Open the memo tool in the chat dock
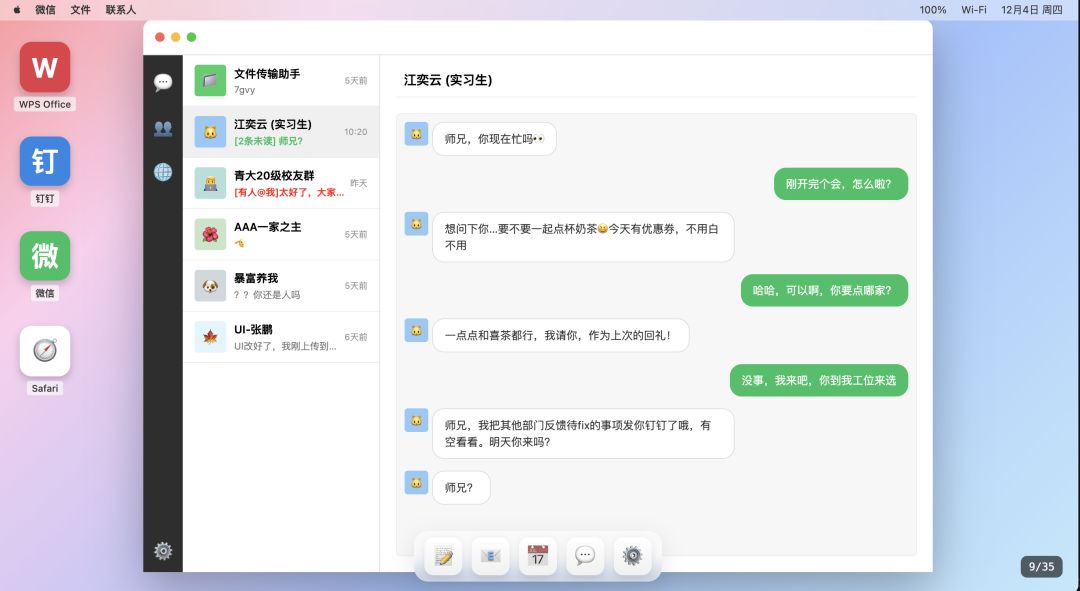 tap(443, 556)
